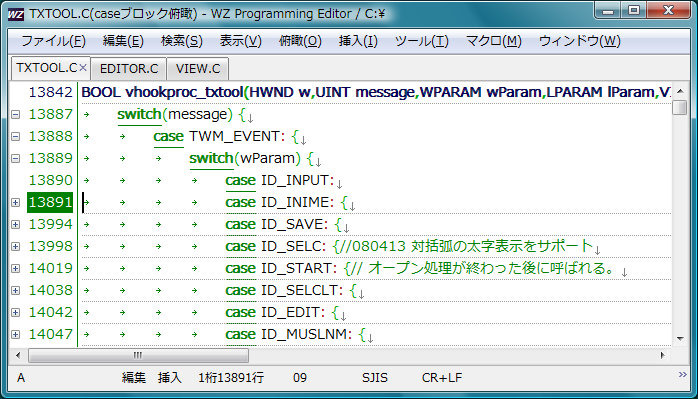Expand the ID_START case at line 14019
Viewport: 698px width, 399px height.
click(16, 268)
